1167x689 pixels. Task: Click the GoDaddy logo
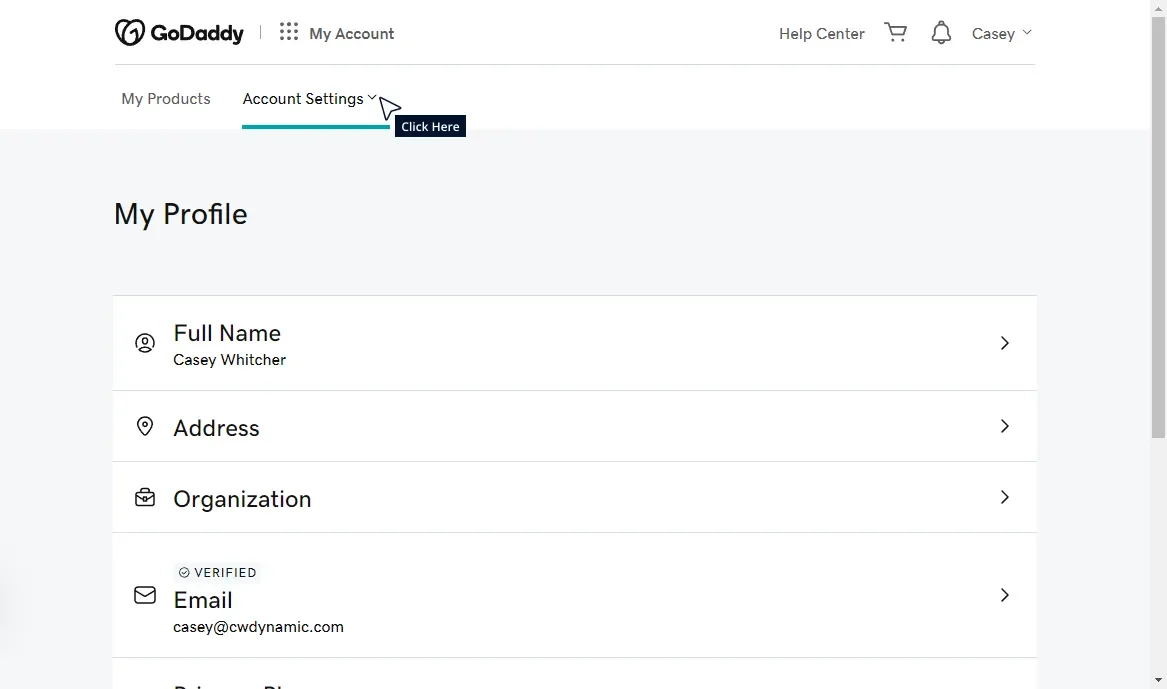pyautogui.click(x=180, y=31)
